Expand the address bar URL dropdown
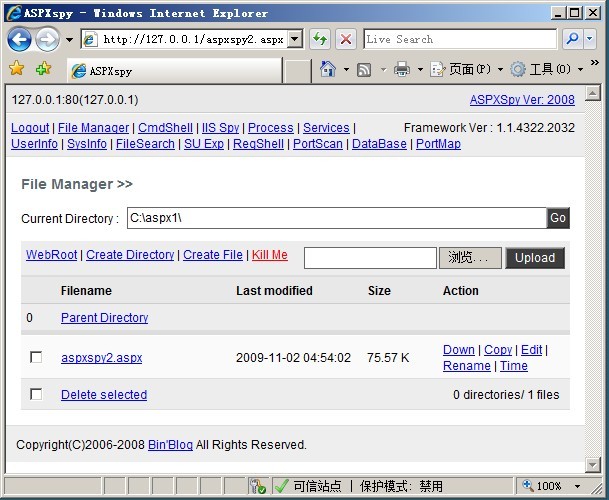The image size is (609, 500). coord(295,39)
